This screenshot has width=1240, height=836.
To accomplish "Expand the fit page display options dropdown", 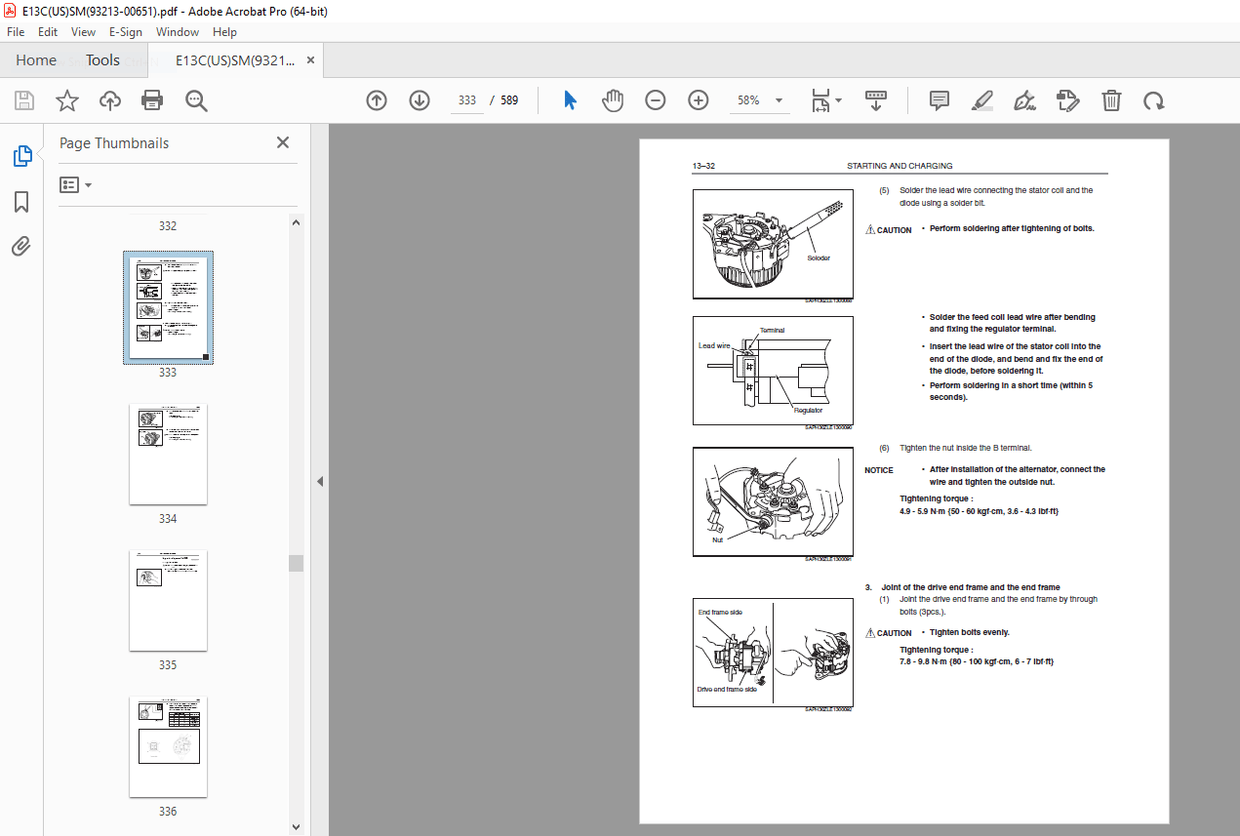I will [x=837, y=100].
